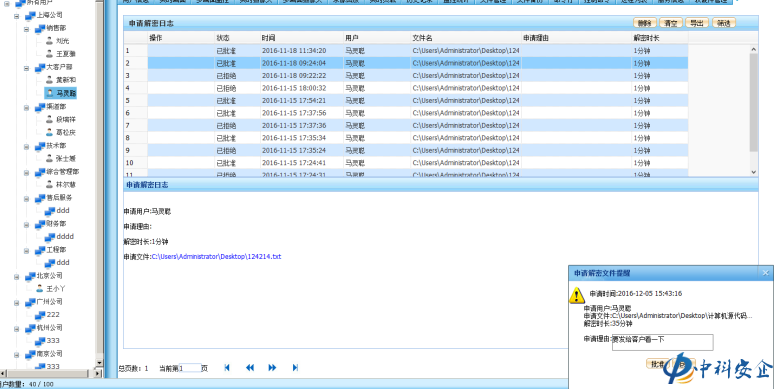The width and height of the screenshot is (778, 391).
Task: Click the 导出 log button
Action: [697, 23]
